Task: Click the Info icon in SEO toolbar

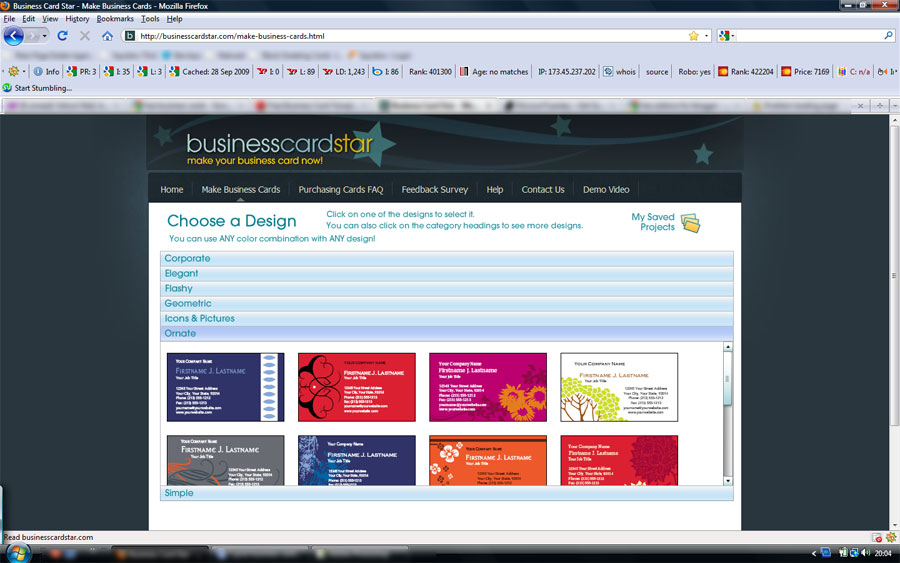Action: coord(46,72)
